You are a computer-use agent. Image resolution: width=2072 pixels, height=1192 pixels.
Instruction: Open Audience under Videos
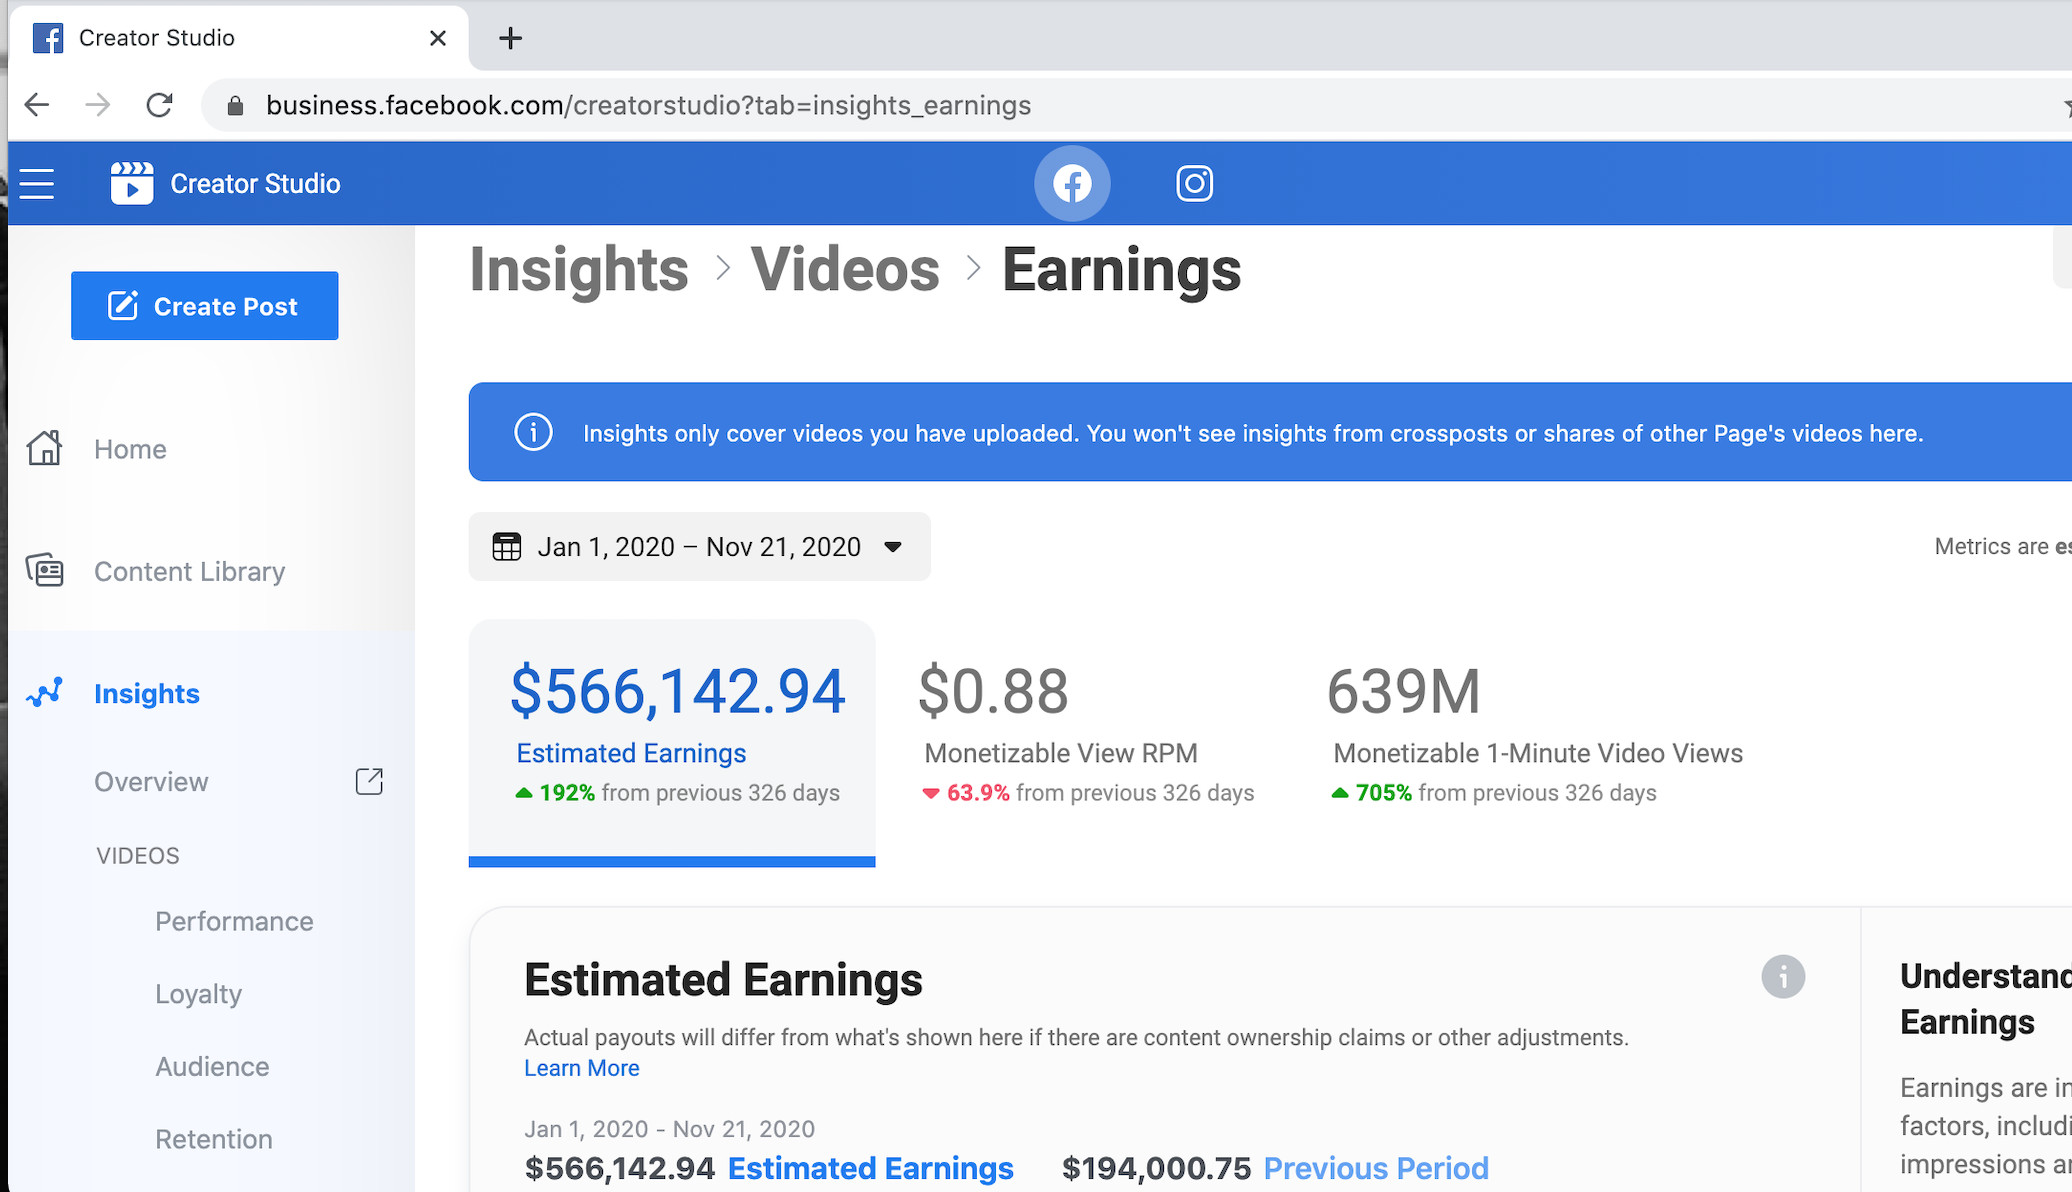[212, 1067]
